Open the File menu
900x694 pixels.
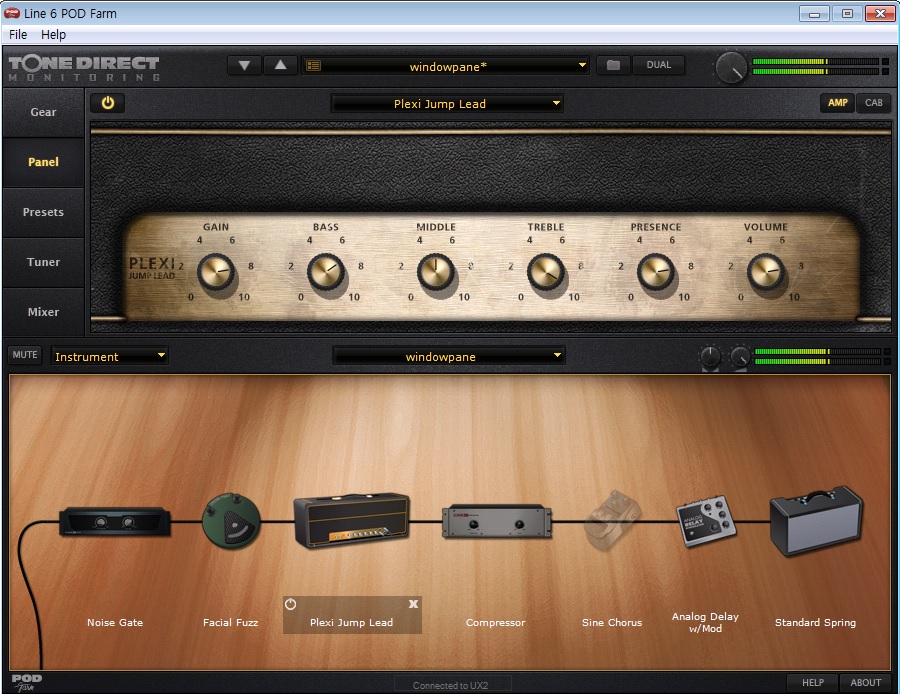pos(18,34)
